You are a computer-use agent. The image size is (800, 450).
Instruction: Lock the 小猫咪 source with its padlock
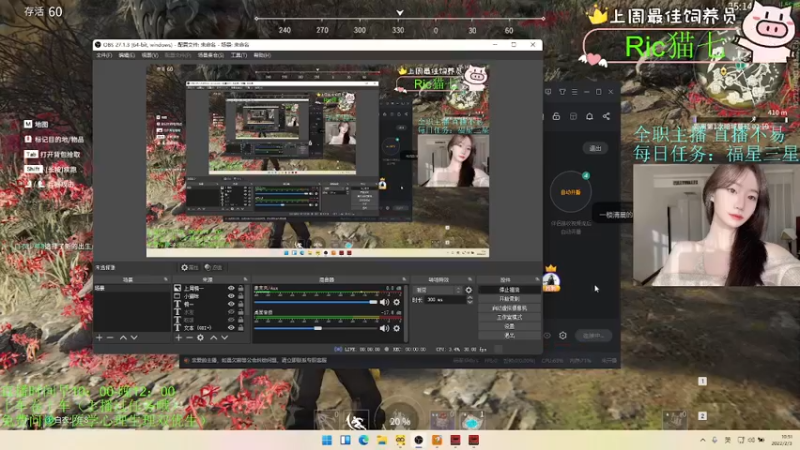(x=241, y=296)
